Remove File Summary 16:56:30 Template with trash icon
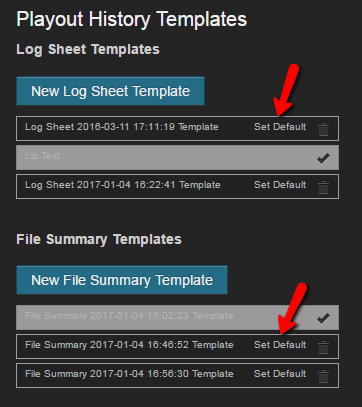Image resolution: width=362 pixels, height=407 pixels. click(323, 376)
